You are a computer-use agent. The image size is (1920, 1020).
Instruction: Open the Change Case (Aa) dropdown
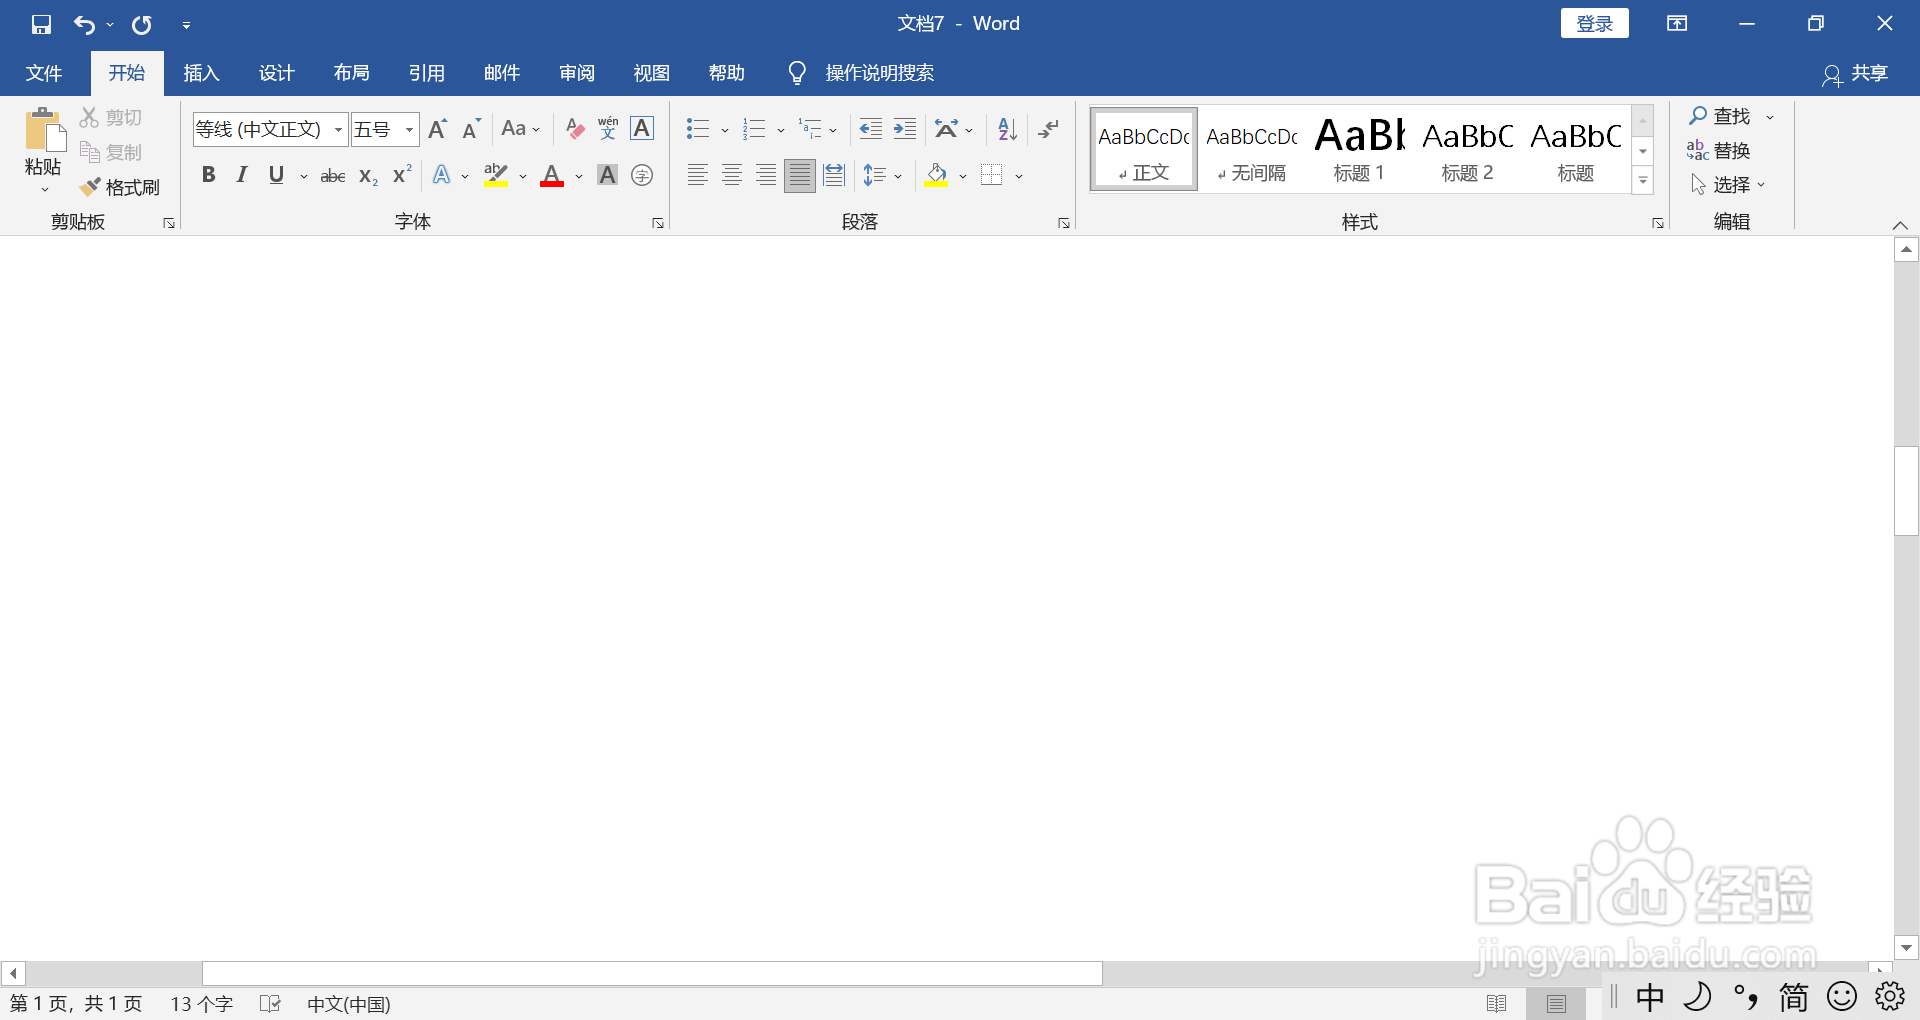520,129
